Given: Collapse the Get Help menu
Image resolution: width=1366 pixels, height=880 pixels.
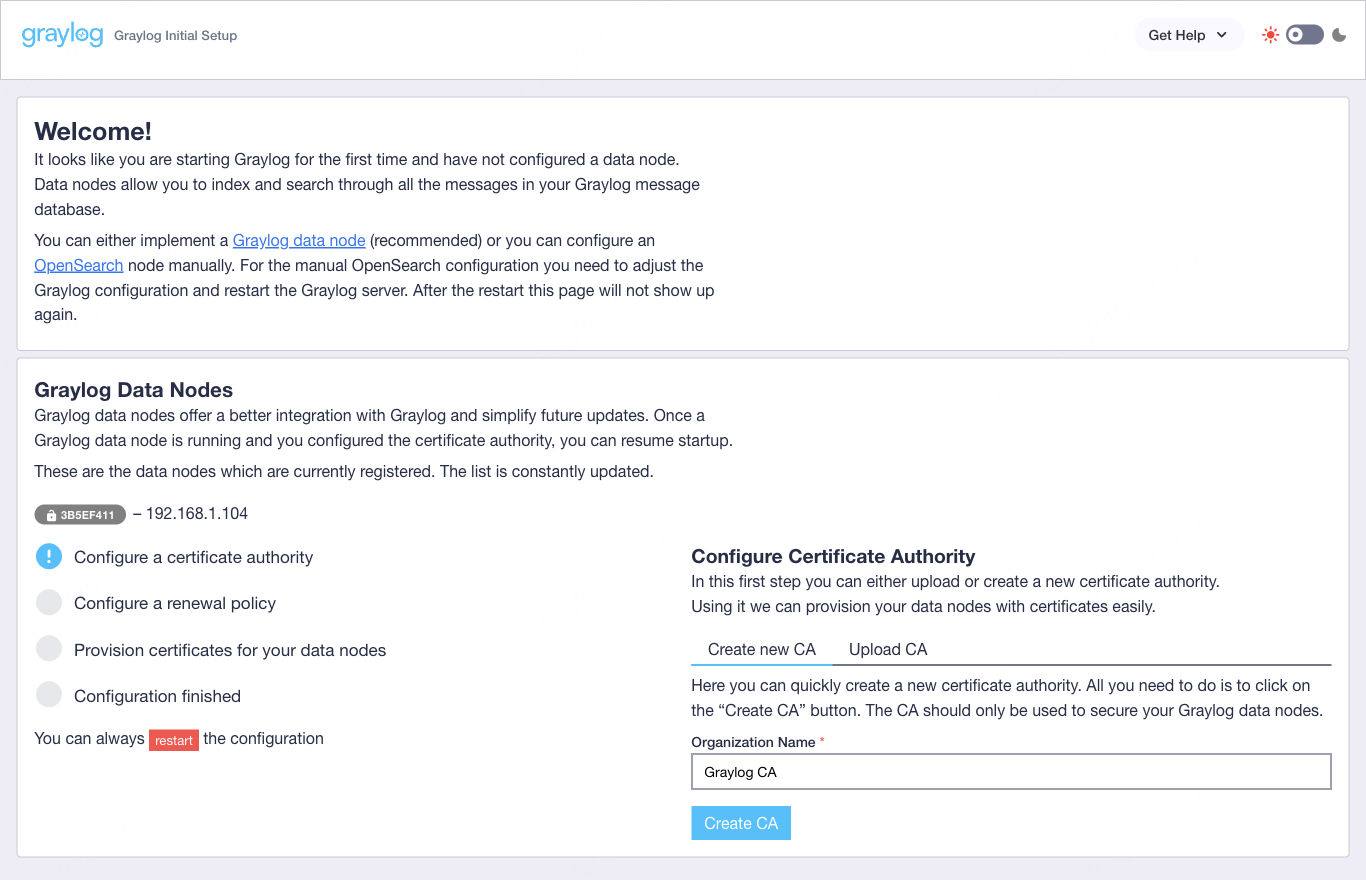Looking at the screenshot, I should click(x=1188, y=34).
